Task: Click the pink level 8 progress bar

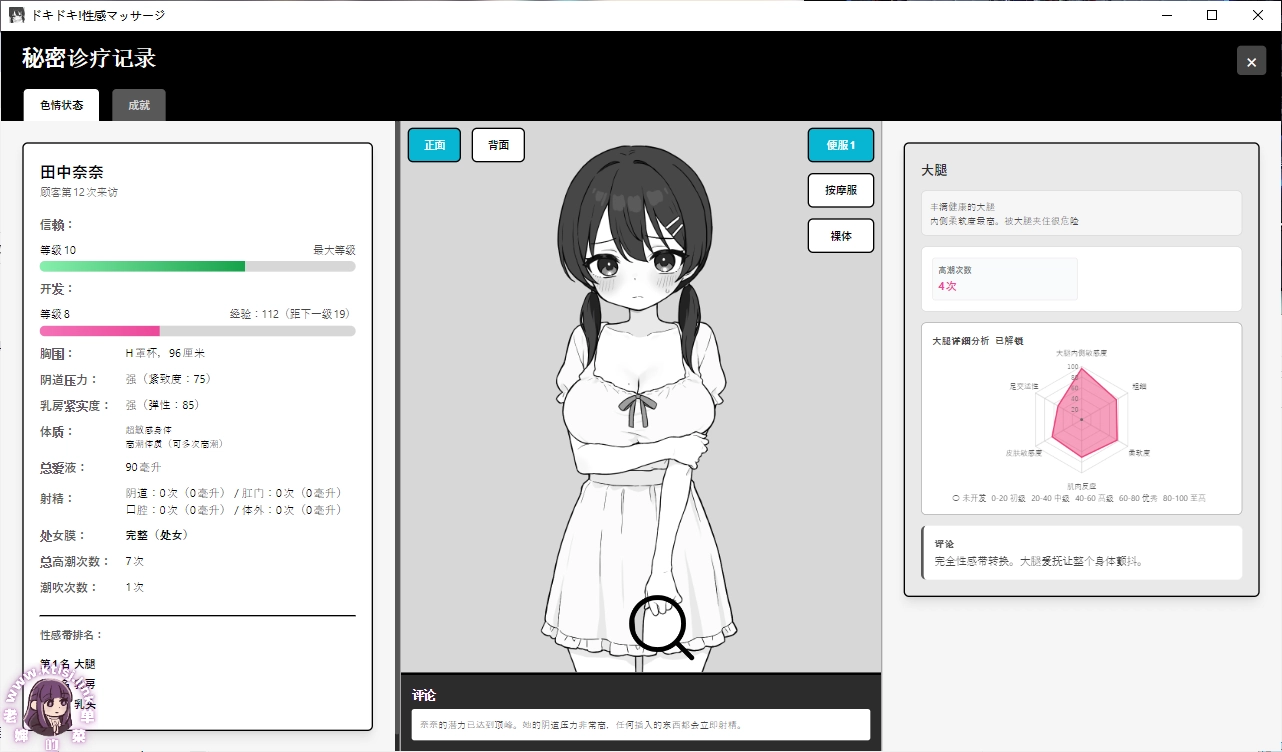Action: pos(197,331)
